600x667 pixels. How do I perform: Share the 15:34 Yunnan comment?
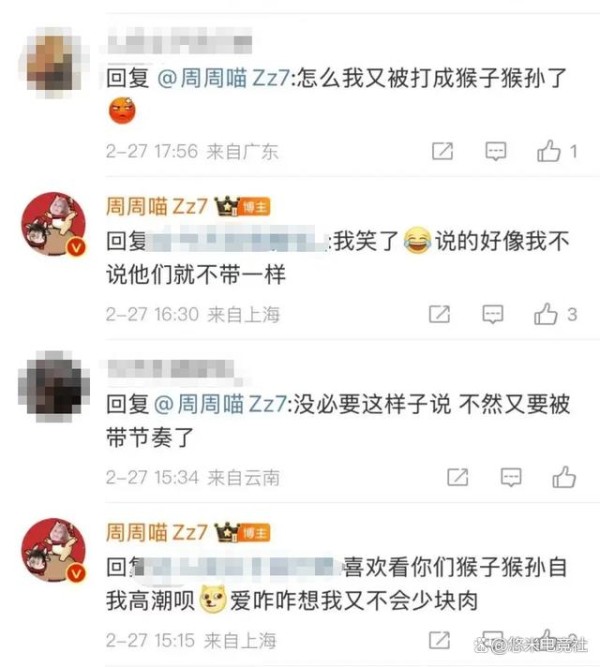[458, 477]
